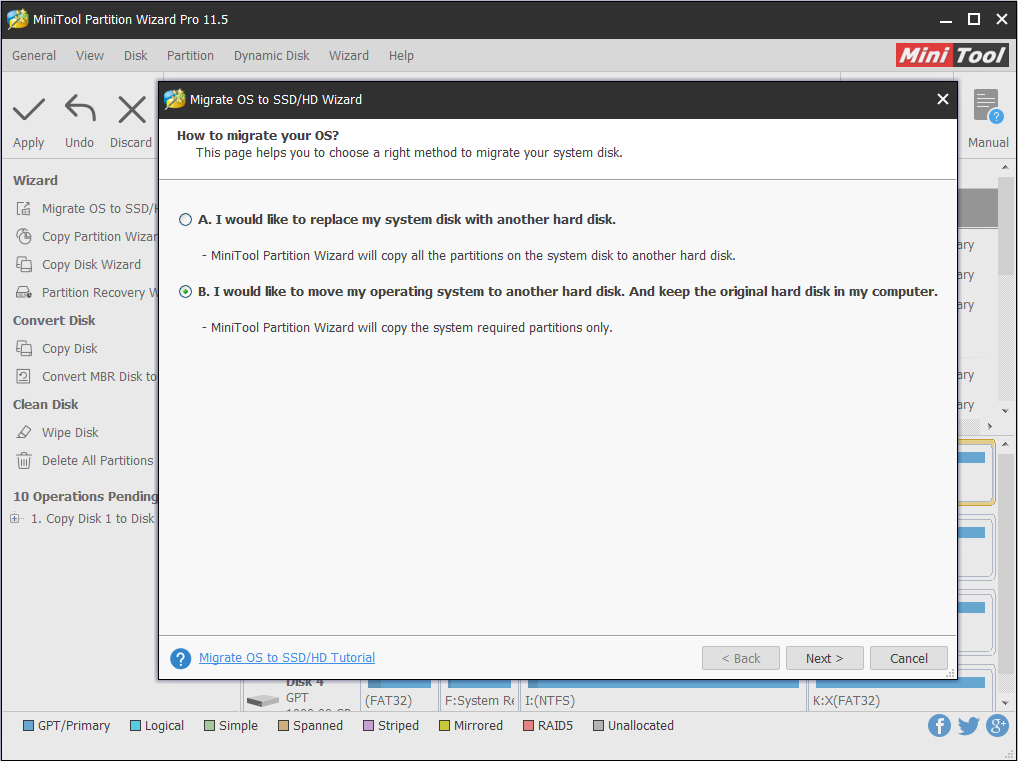Click the unlabeled (FAT32) partition block
1018x761 pixels.
[399, 695]
